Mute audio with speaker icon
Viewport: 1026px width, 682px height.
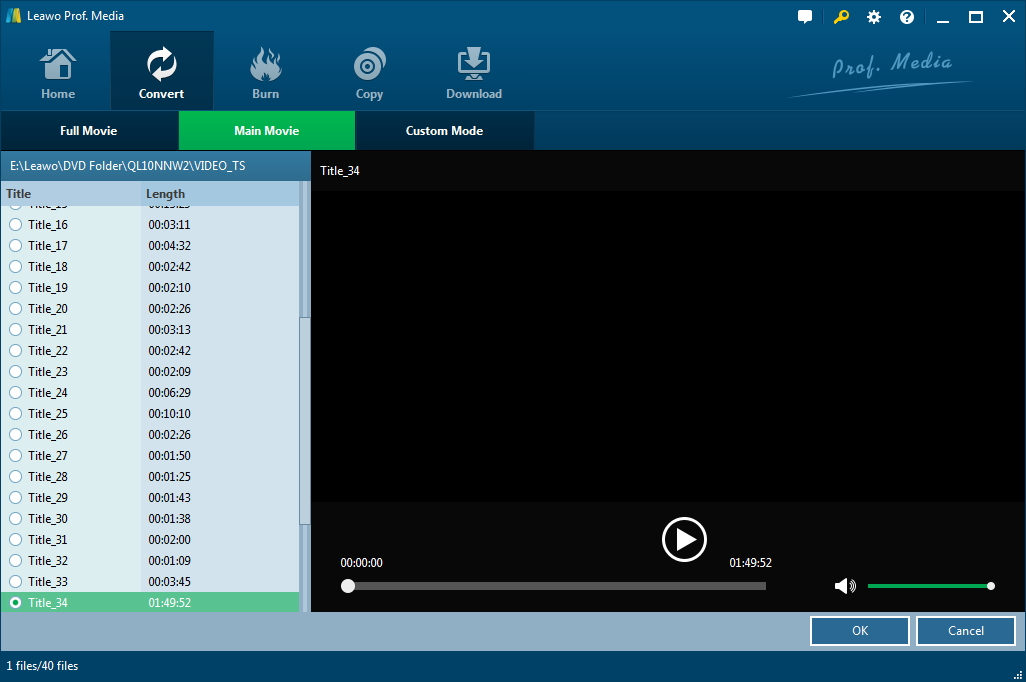coord(845,586)
